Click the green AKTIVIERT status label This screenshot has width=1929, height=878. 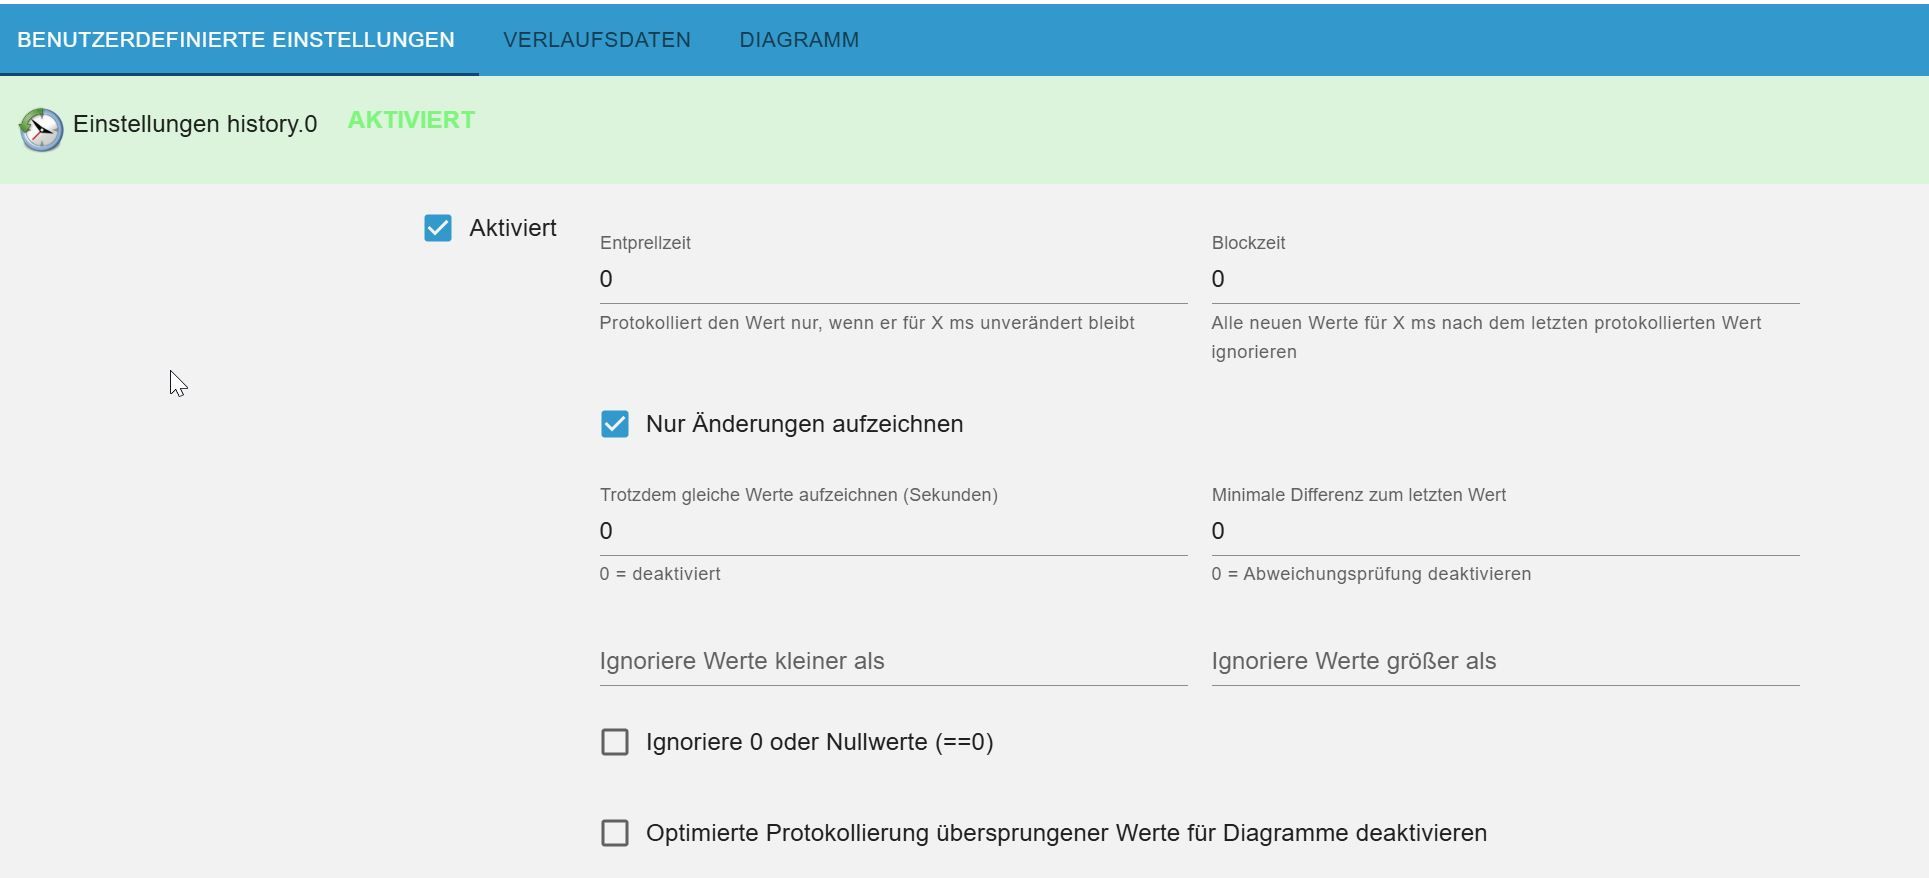(x=411, y=120)
